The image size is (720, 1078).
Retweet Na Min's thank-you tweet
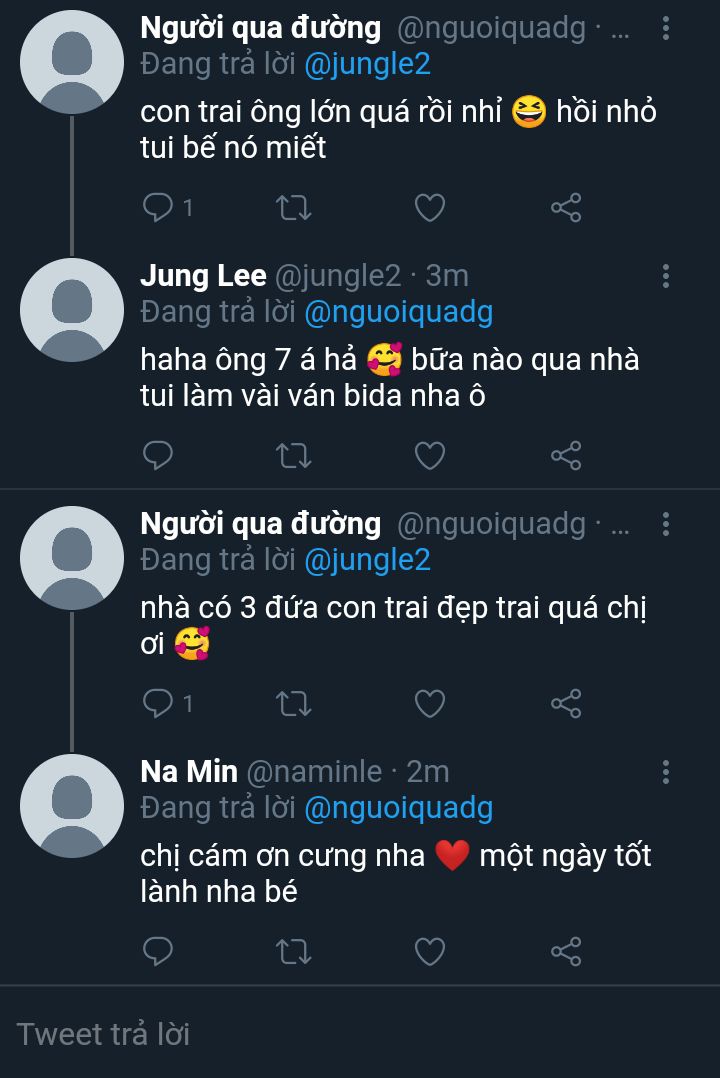tap(293, 951)
